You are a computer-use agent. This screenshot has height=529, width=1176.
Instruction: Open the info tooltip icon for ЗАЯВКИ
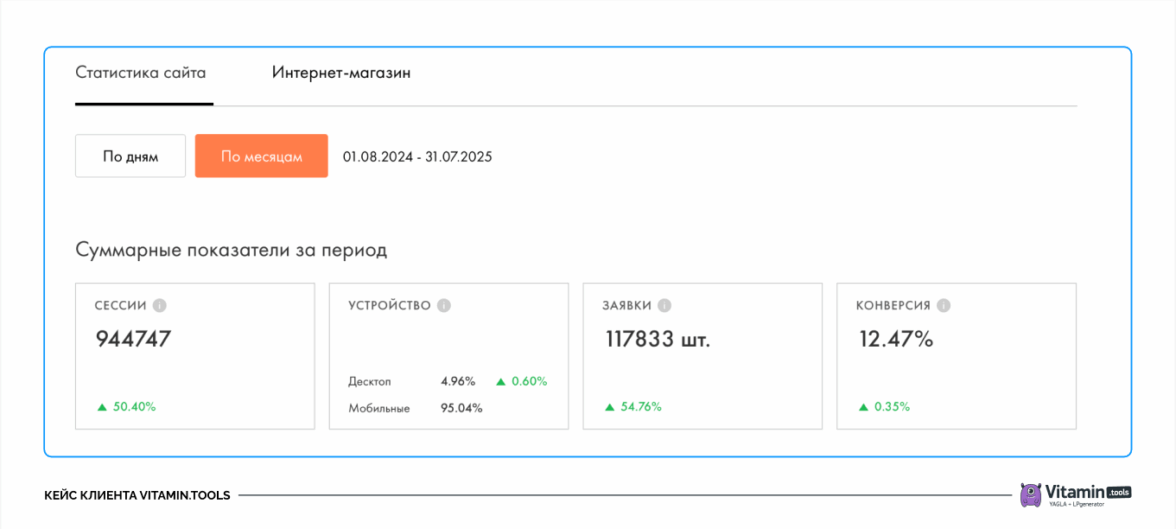pos(665,306)
